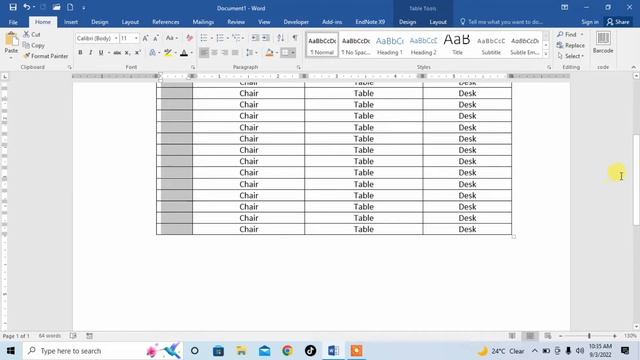Copy the selected content
The width and height of the screenshot is (640, 360).
coord(33,45)
